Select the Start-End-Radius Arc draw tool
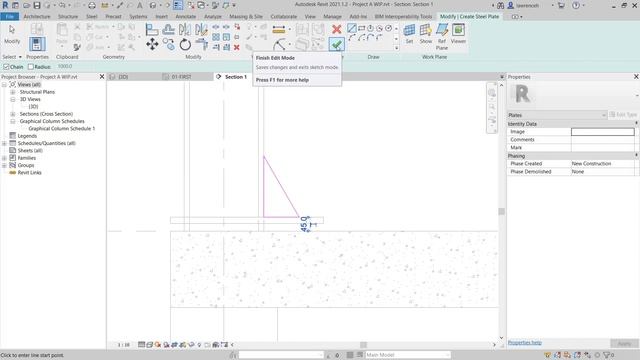Screen dimensions: 640x360 pyautogui.click(x=352, y=38)
